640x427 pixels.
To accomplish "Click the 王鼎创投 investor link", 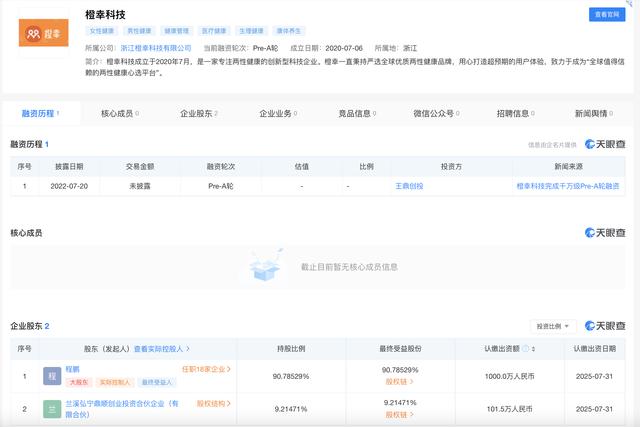I will pos(409,186).
